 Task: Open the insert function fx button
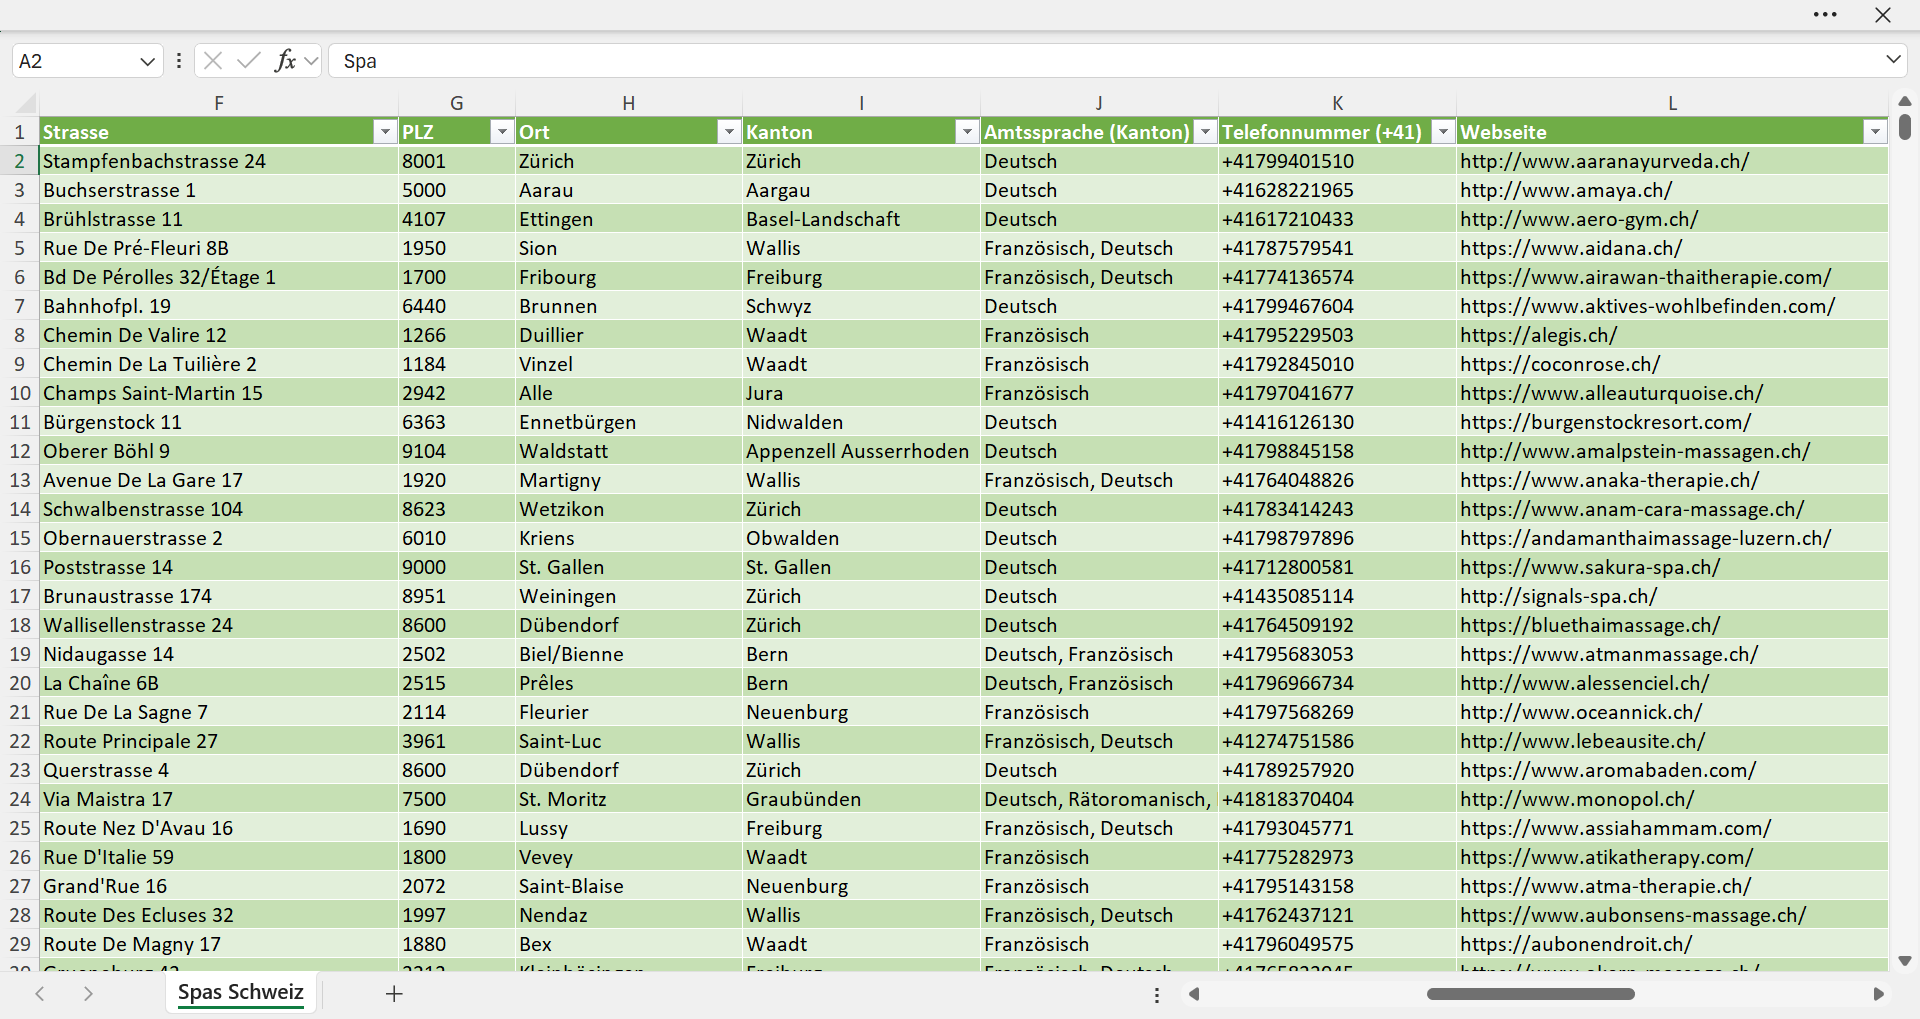tap(285, 61)
